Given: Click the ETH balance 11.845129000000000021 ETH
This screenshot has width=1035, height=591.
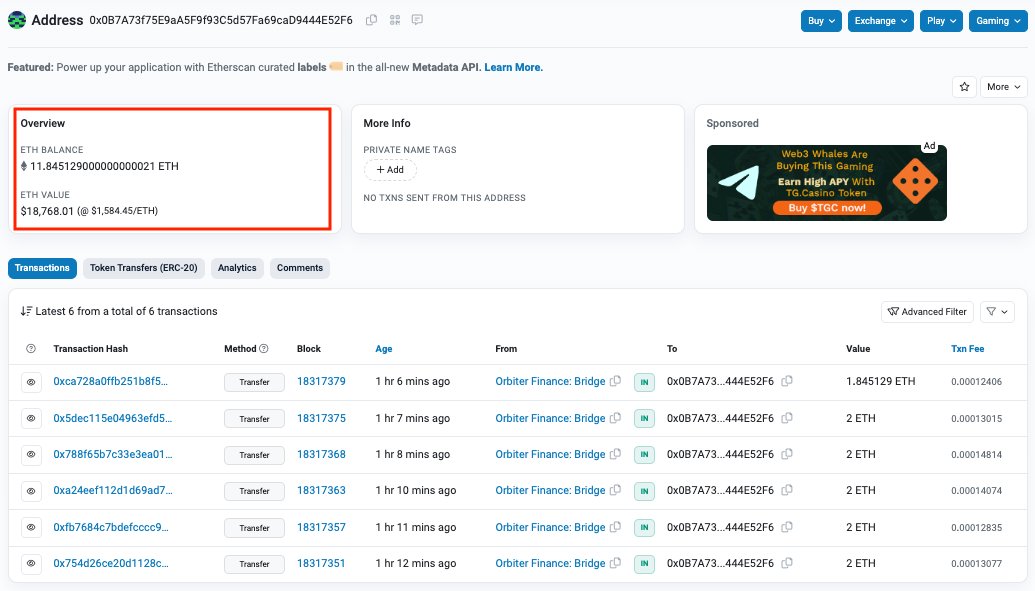Looking at the screenshot, I should (x=104, y=166).
